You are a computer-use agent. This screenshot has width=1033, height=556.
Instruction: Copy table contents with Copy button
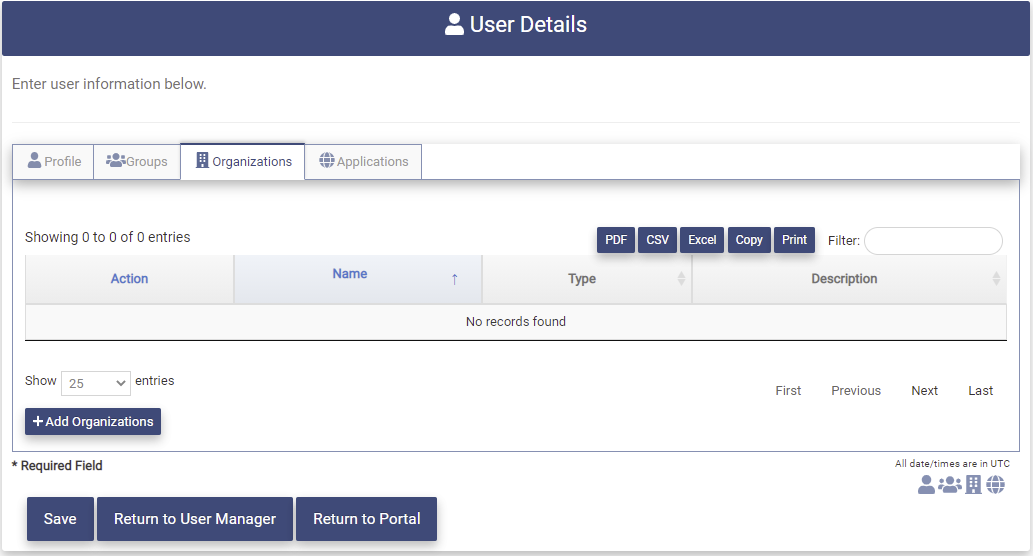click(749, 240)
